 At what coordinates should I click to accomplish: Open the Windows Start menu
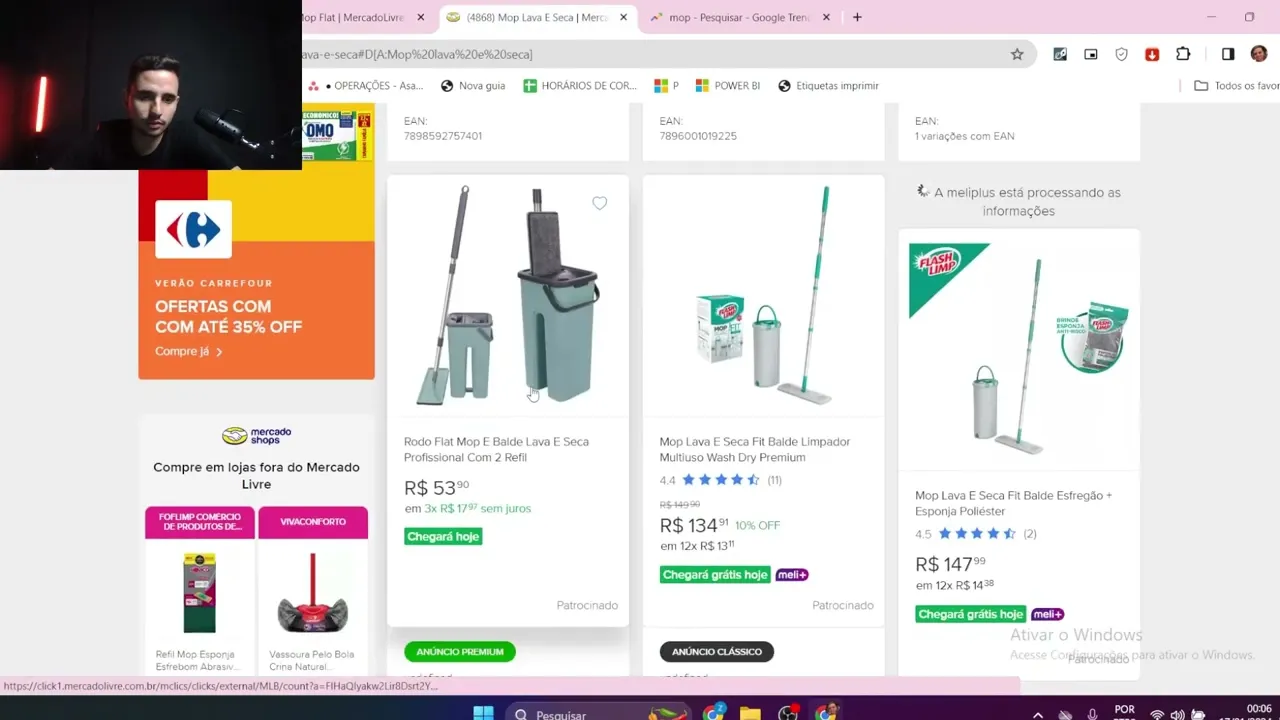click(483, 714)
